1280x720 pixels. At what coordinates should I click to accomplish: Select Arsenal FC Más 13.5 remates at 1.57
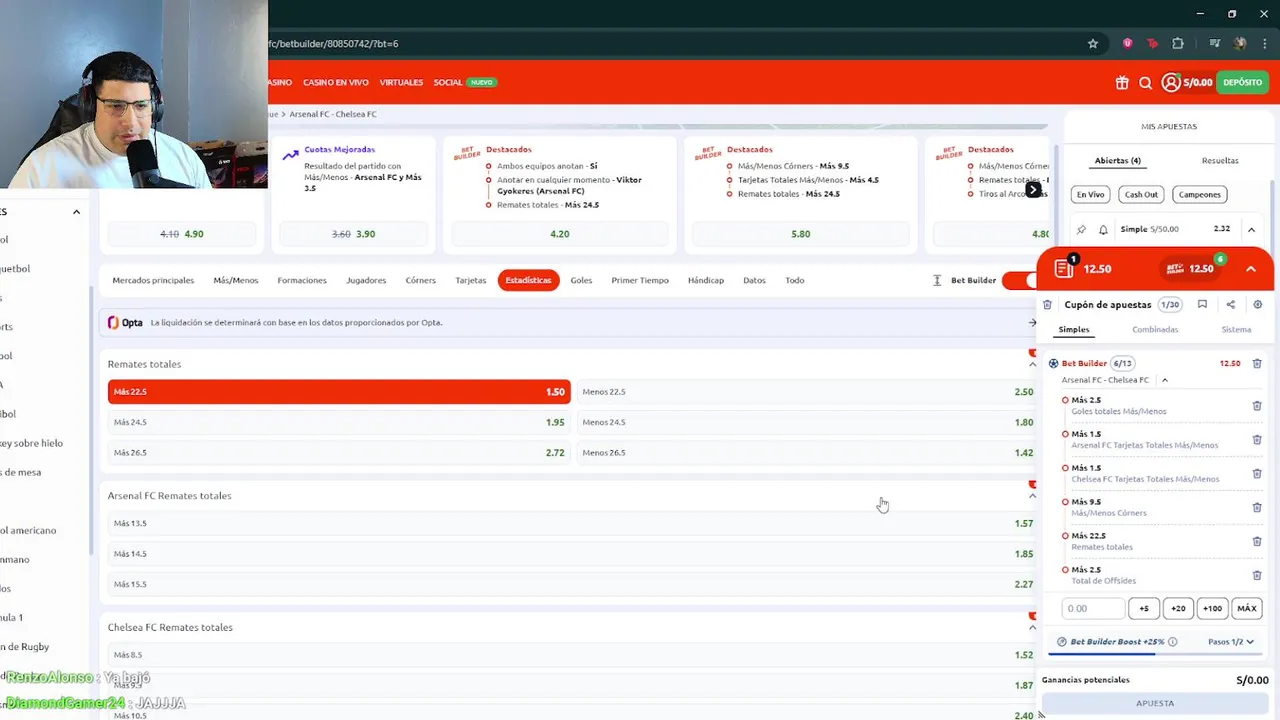573,523
